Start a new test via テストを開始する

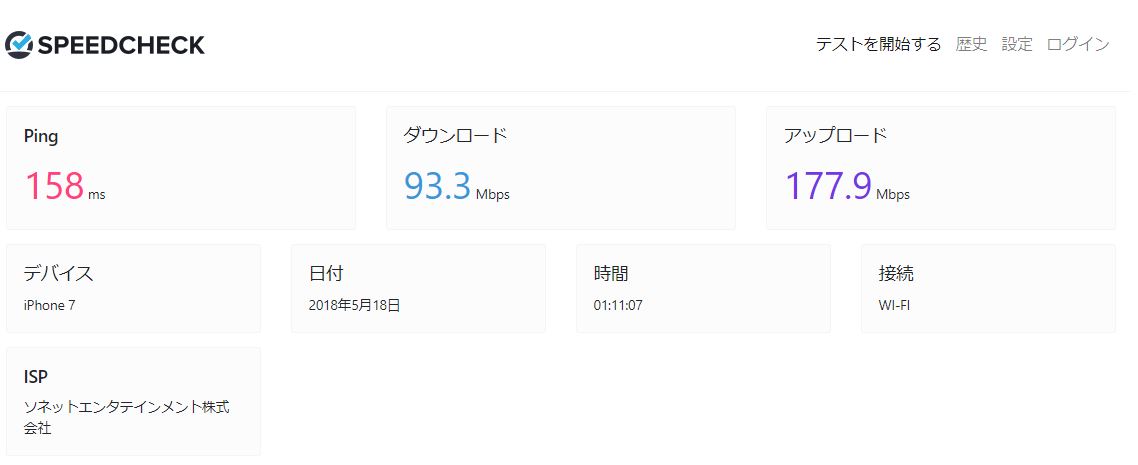point(878,44)
